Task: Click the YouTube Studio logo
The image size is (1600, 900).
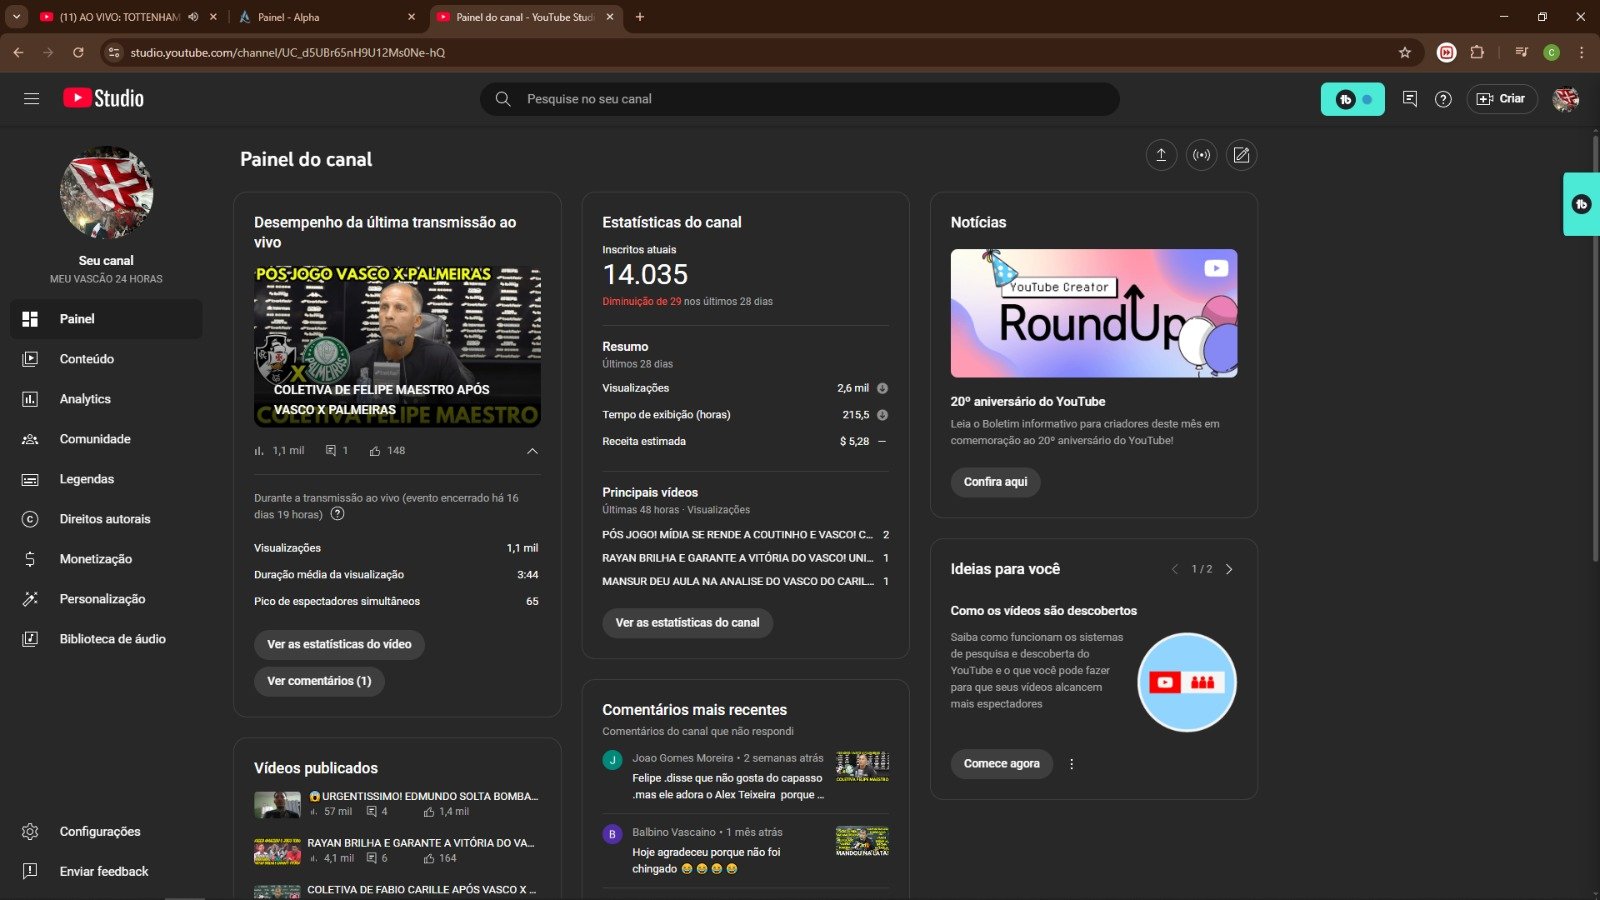Action: tap(103, 98)
